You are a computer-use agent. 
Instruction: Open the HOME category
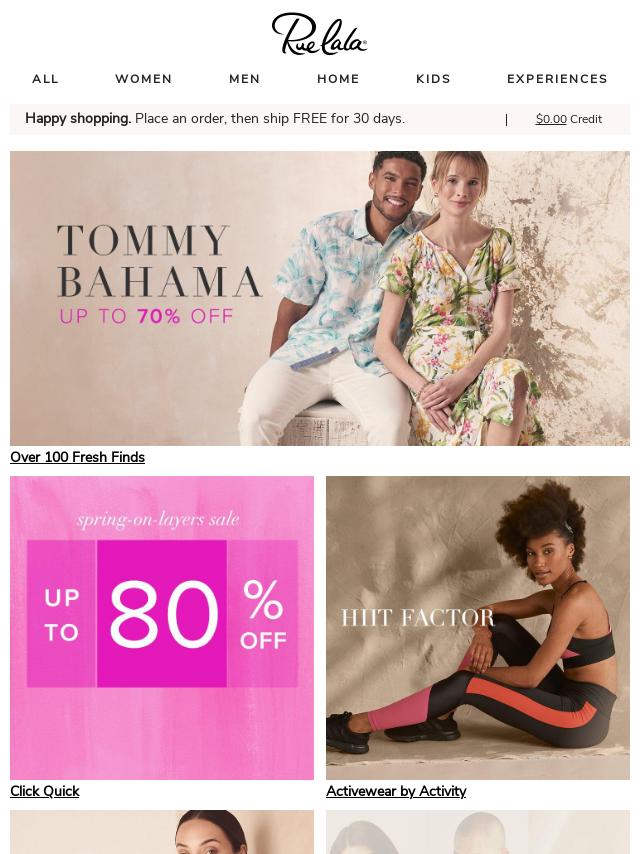tap(338, 79)
